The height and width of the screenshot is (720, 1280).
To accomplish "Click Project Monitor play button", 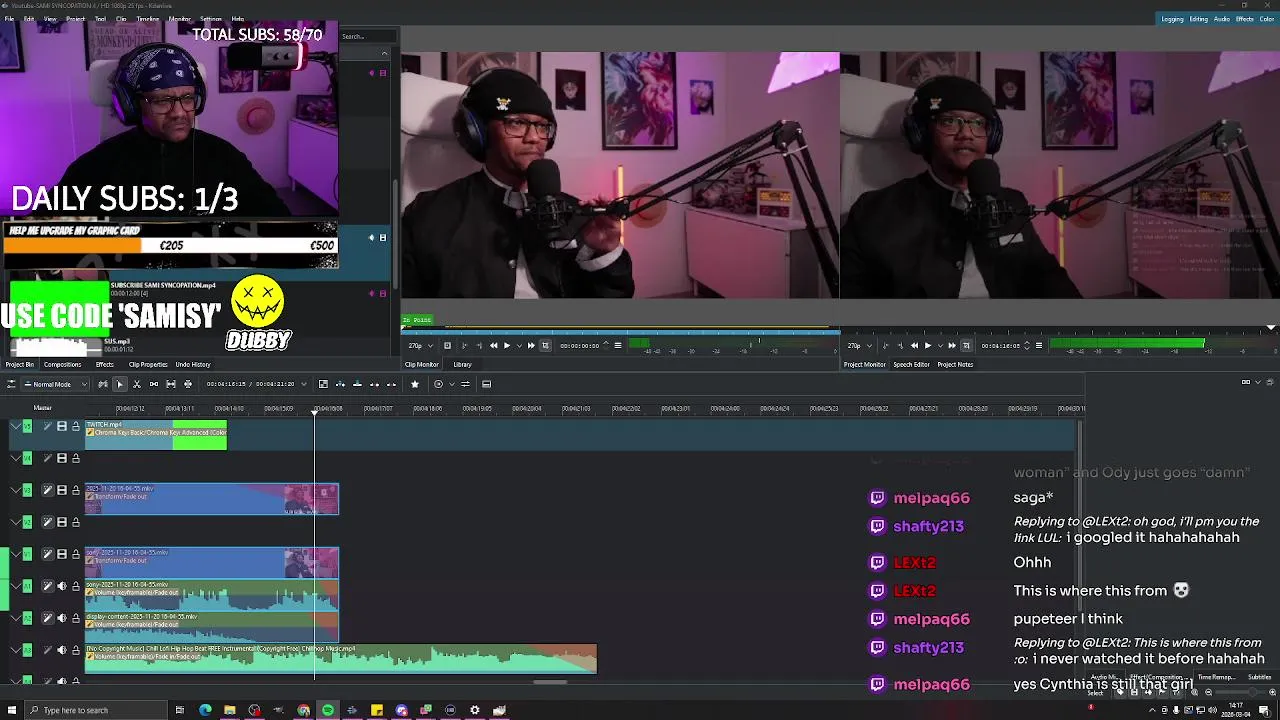I will (927, 346).
